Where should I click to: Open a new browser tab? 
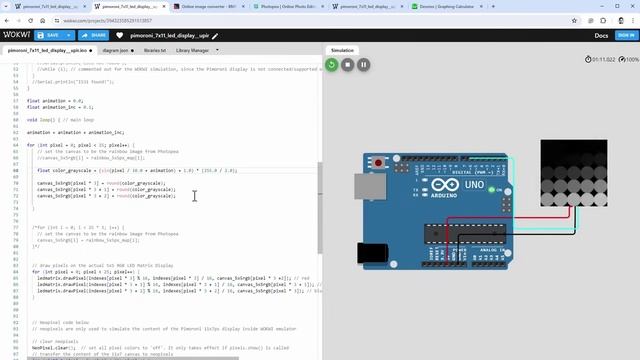pyautogui.click(x=493, y=7)
